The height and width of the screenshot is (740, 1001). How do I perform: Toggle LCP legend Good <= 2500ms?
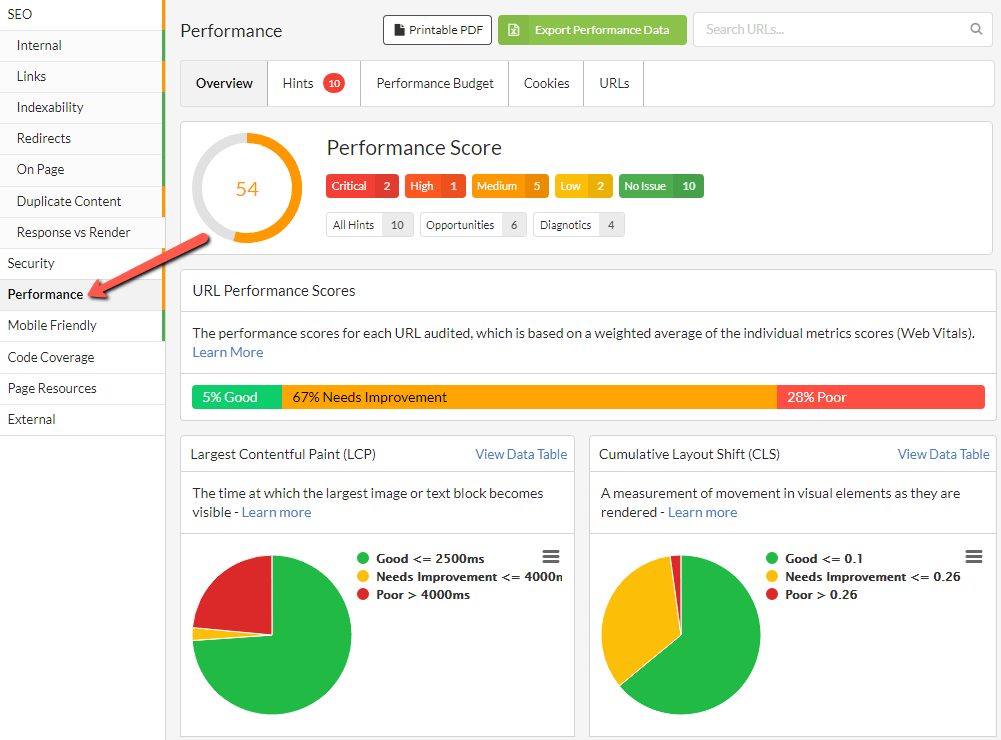click(x=421, y=558)
